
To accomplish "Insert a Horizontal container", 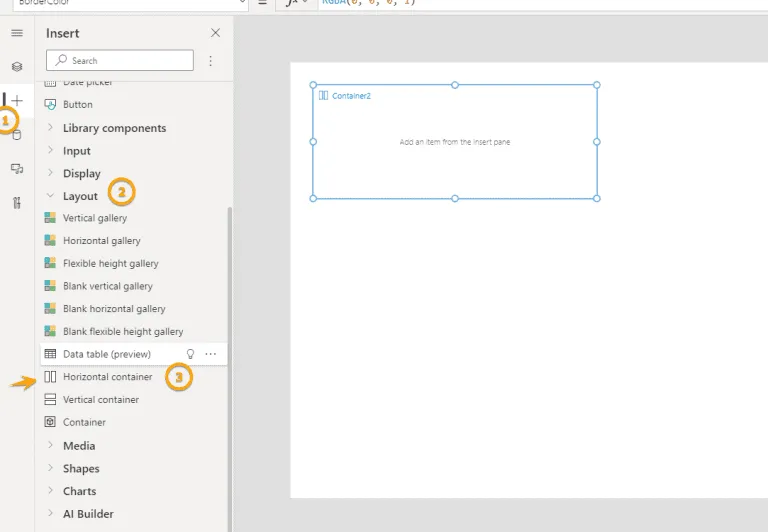I will pyautogui.click(x=107, y=377).
